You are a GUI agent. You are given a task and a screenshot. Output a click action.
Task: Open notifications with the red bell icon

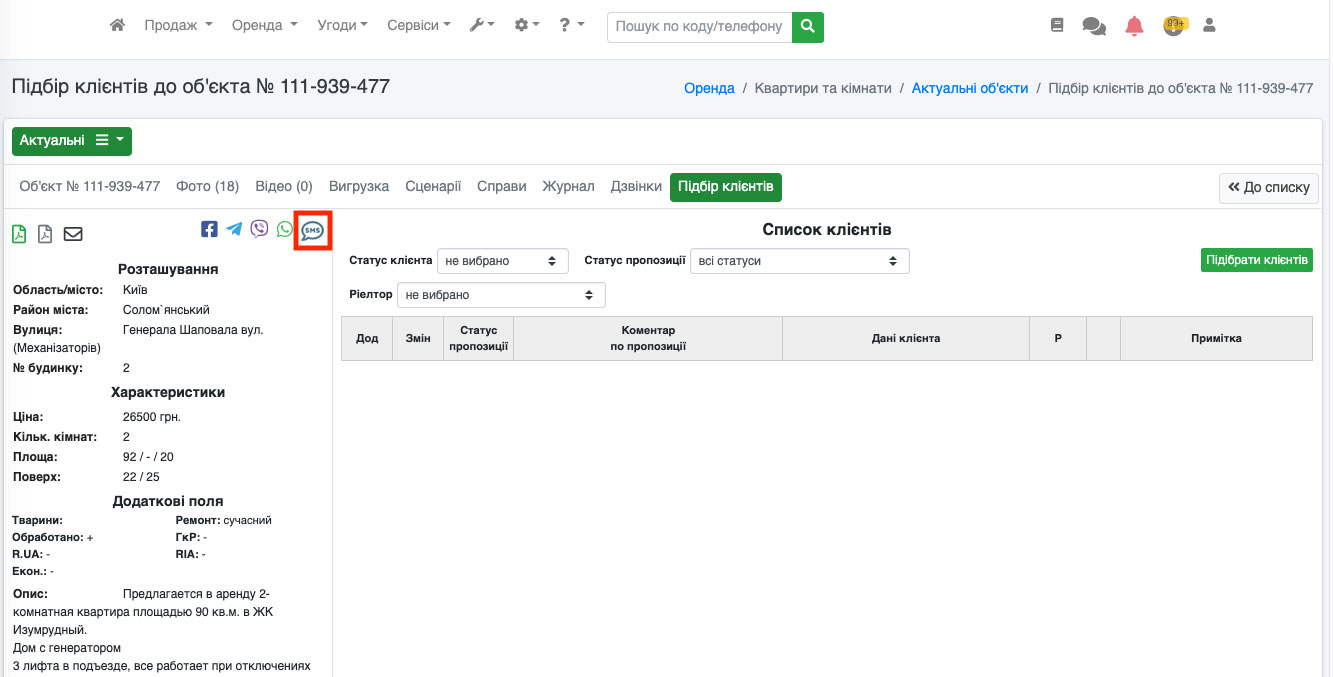tap(1134, 26)
